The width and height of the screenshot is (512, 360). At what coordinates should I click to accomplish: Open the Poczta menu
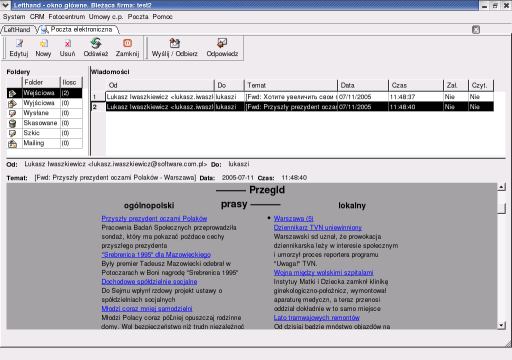tap(138, 17)
